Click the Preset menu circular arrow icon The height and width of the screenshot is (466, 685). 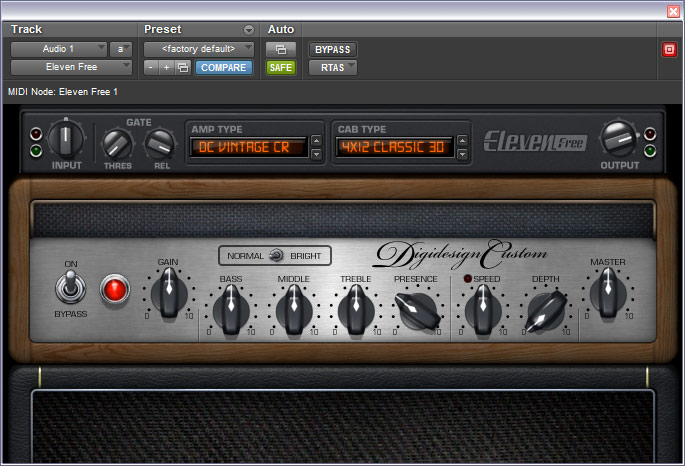click(x=249, y=30)
